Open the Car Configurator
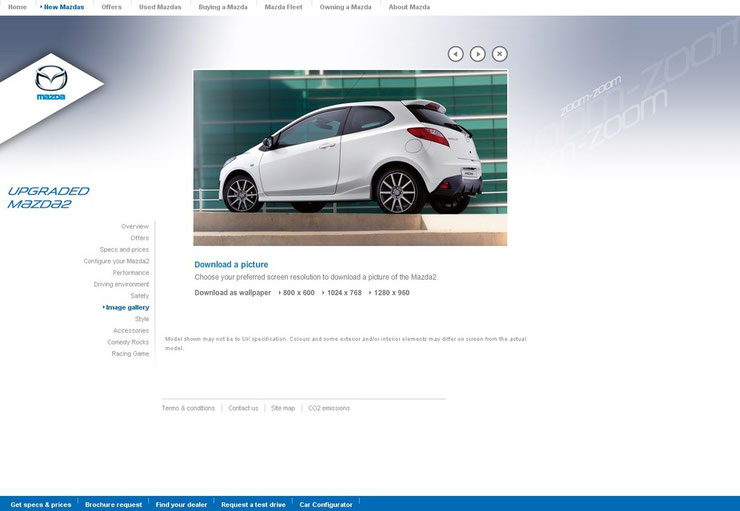740x511 pixels. click(326, 504)
